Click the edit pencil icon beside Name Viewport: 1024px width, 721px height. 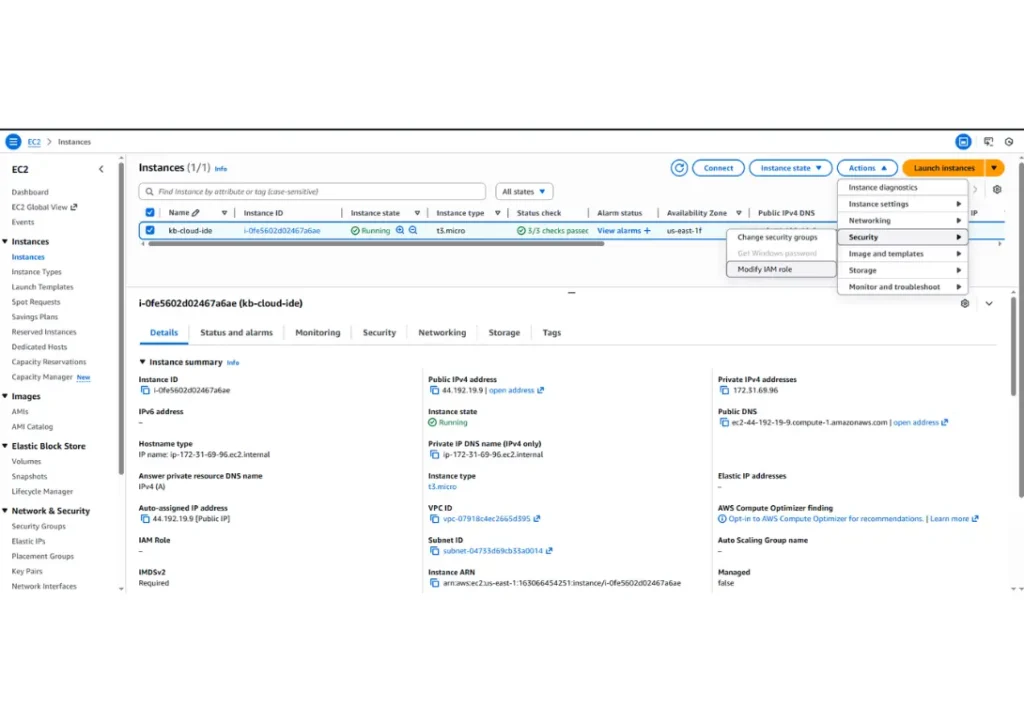click(x=196, y=213)
